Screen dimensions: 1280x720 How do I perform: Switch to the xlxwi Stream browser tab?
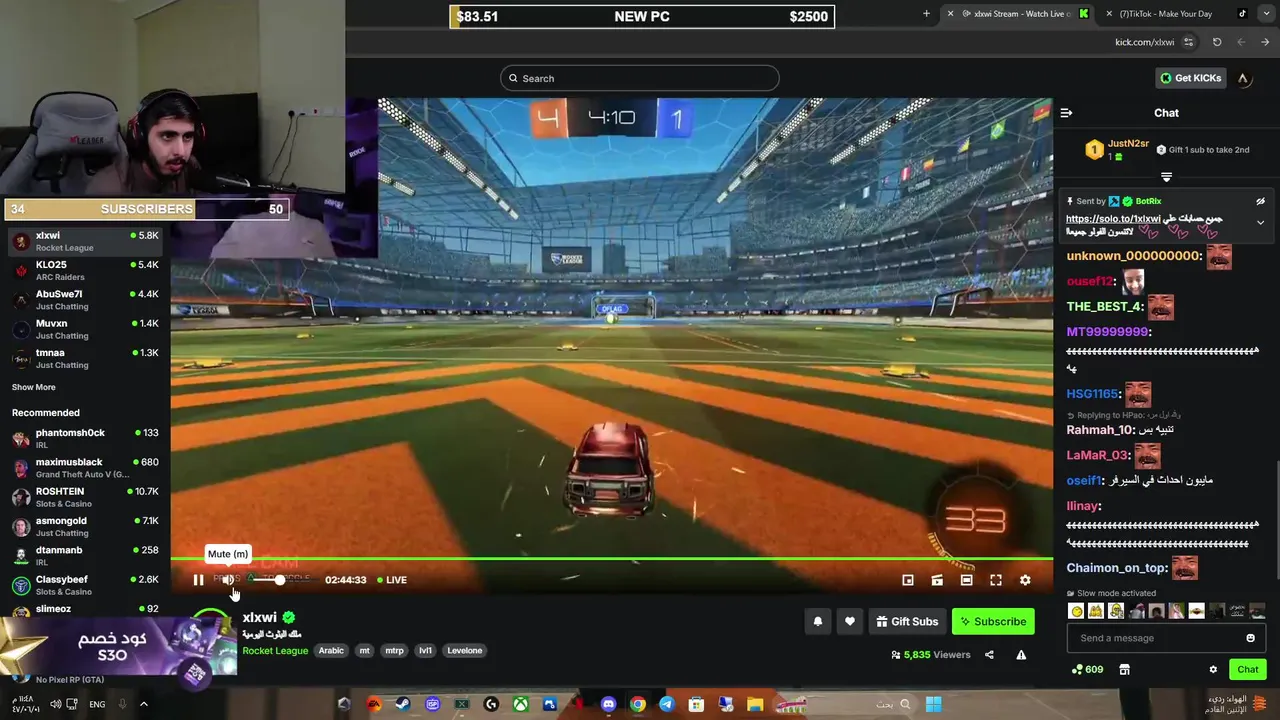(x=1020, y=14)
